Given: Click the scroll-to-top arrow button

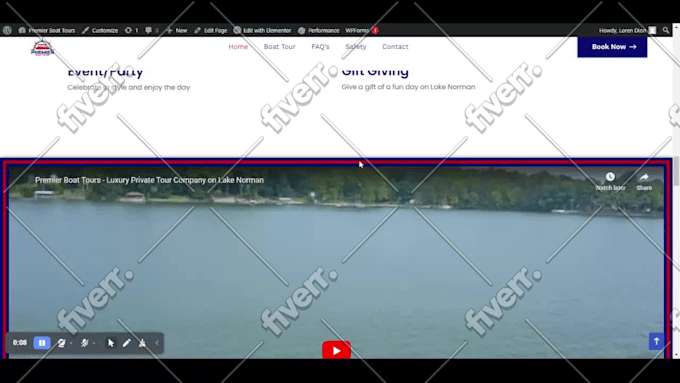Looking at the screenshot, I should pyautogui.click(x=656, y=341).
